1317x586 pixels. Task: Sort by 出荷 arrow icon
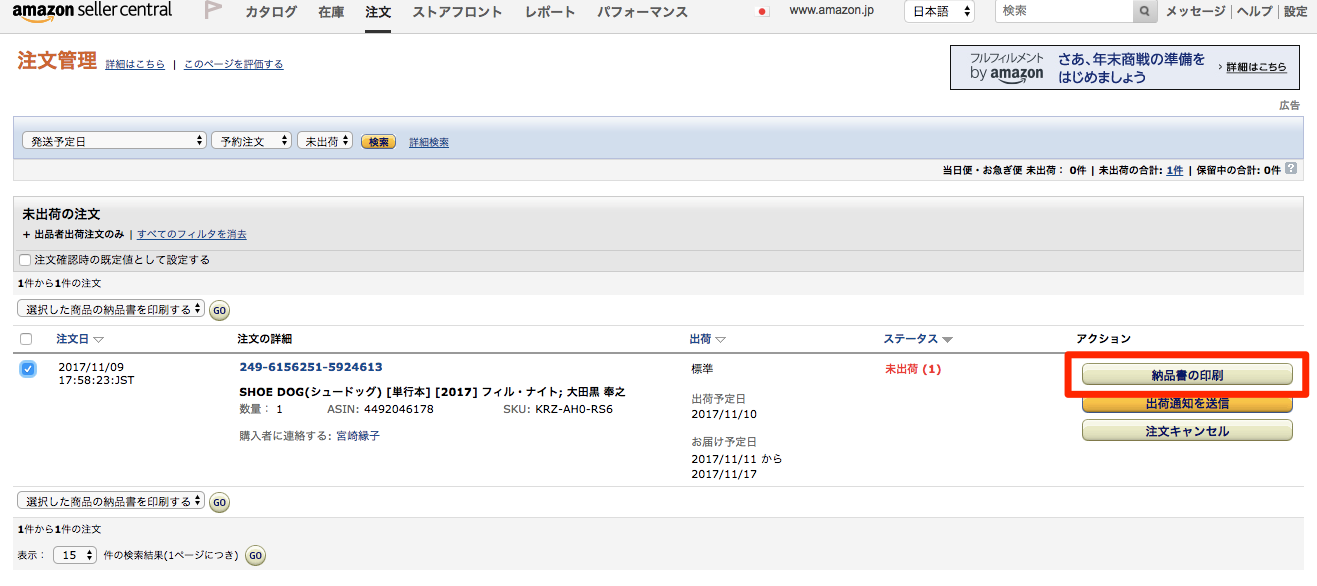[720, 340]
